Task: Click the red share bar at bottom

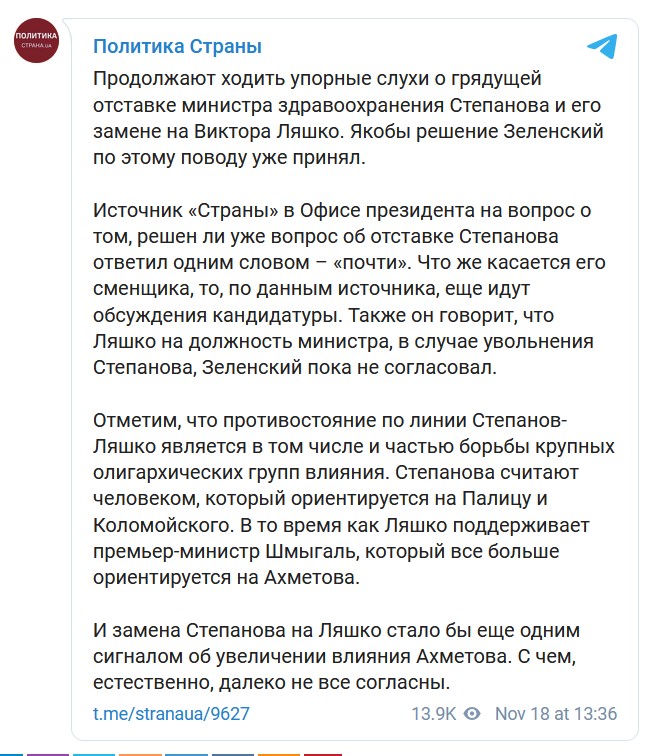Action: (323, 755)
